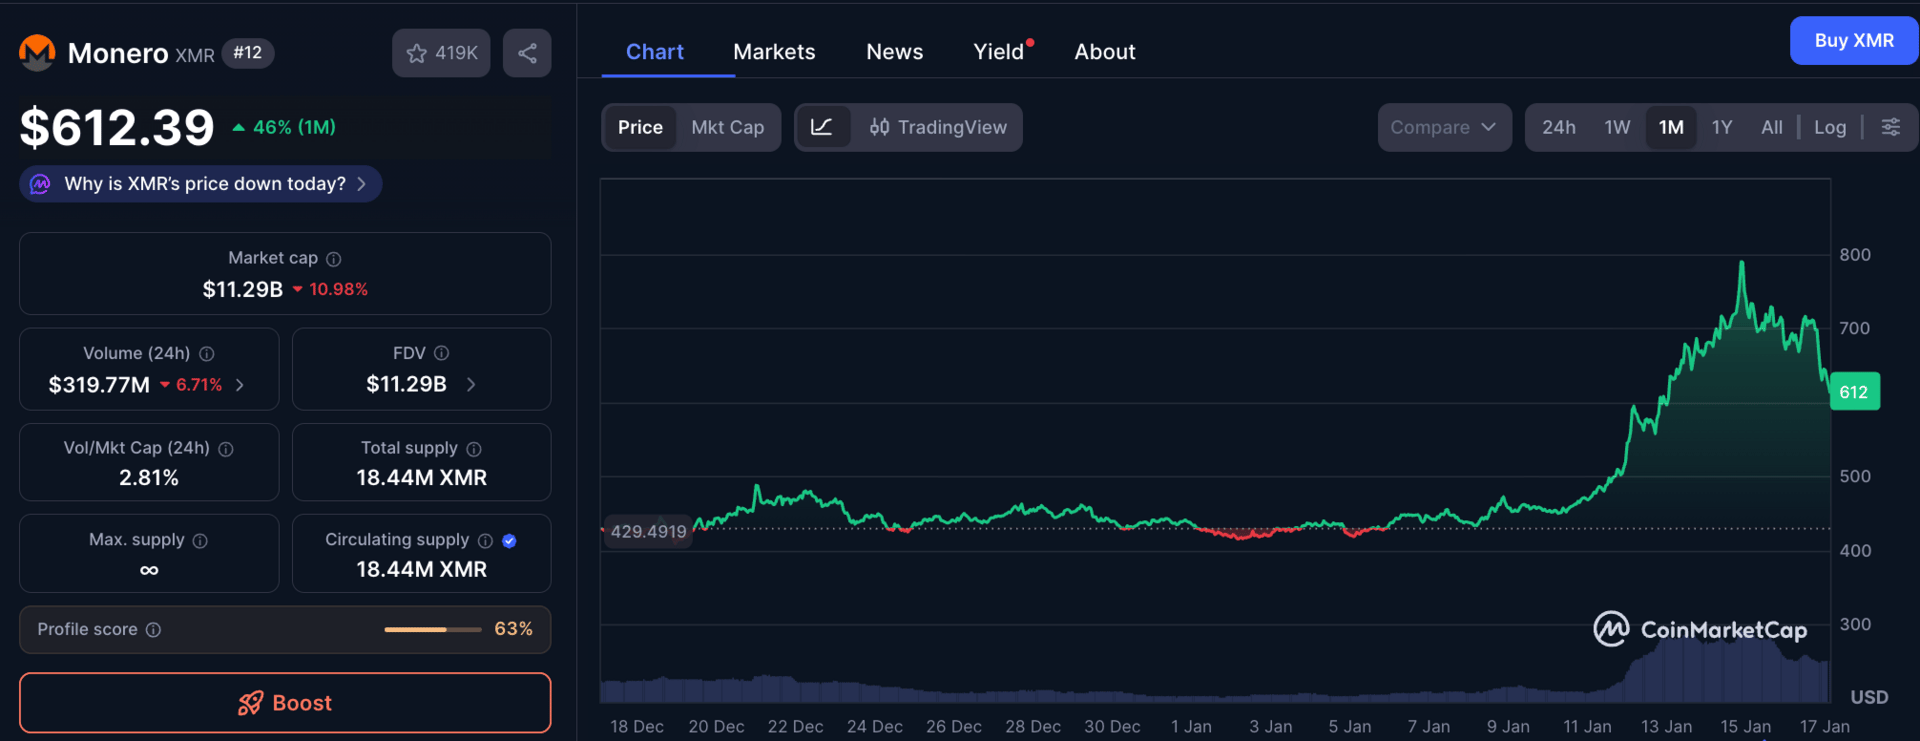Viewport: 1920px width, 741px height.
Task: Expand FDV details chevron
Action: (471, 385)
